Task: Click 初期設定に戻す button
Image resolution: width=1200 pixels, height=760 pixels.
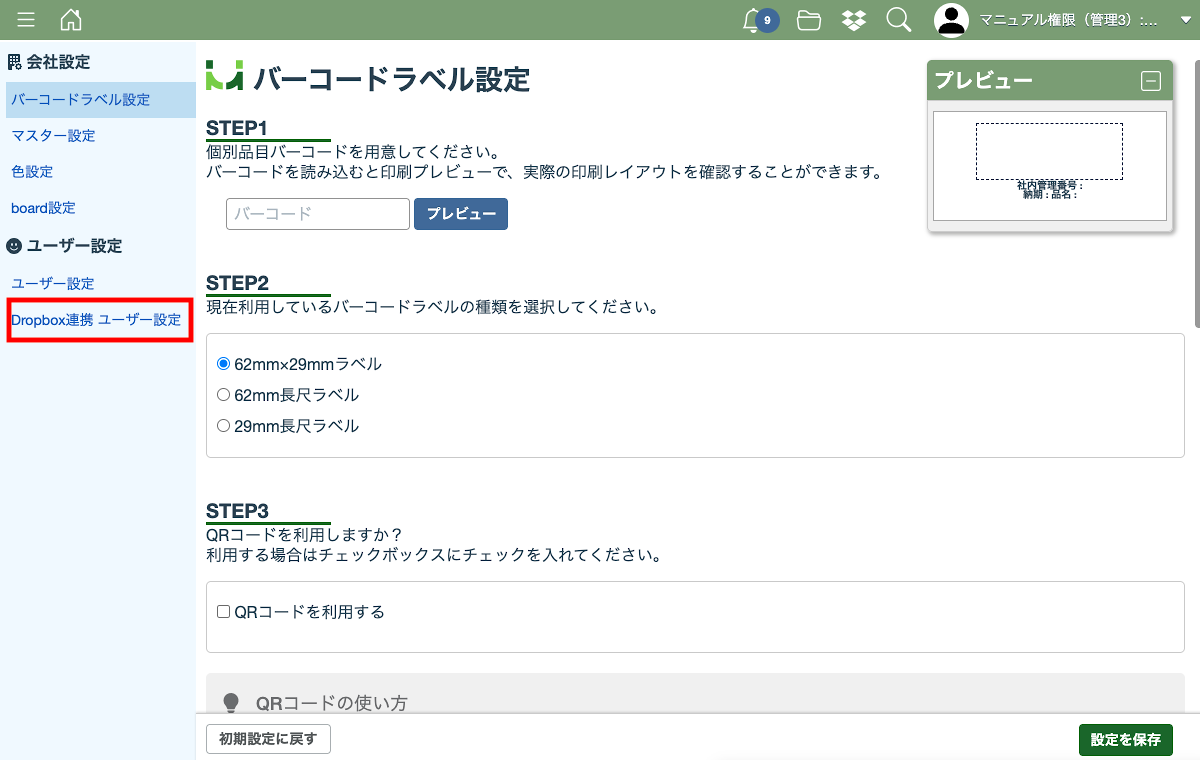Action: 268,739
